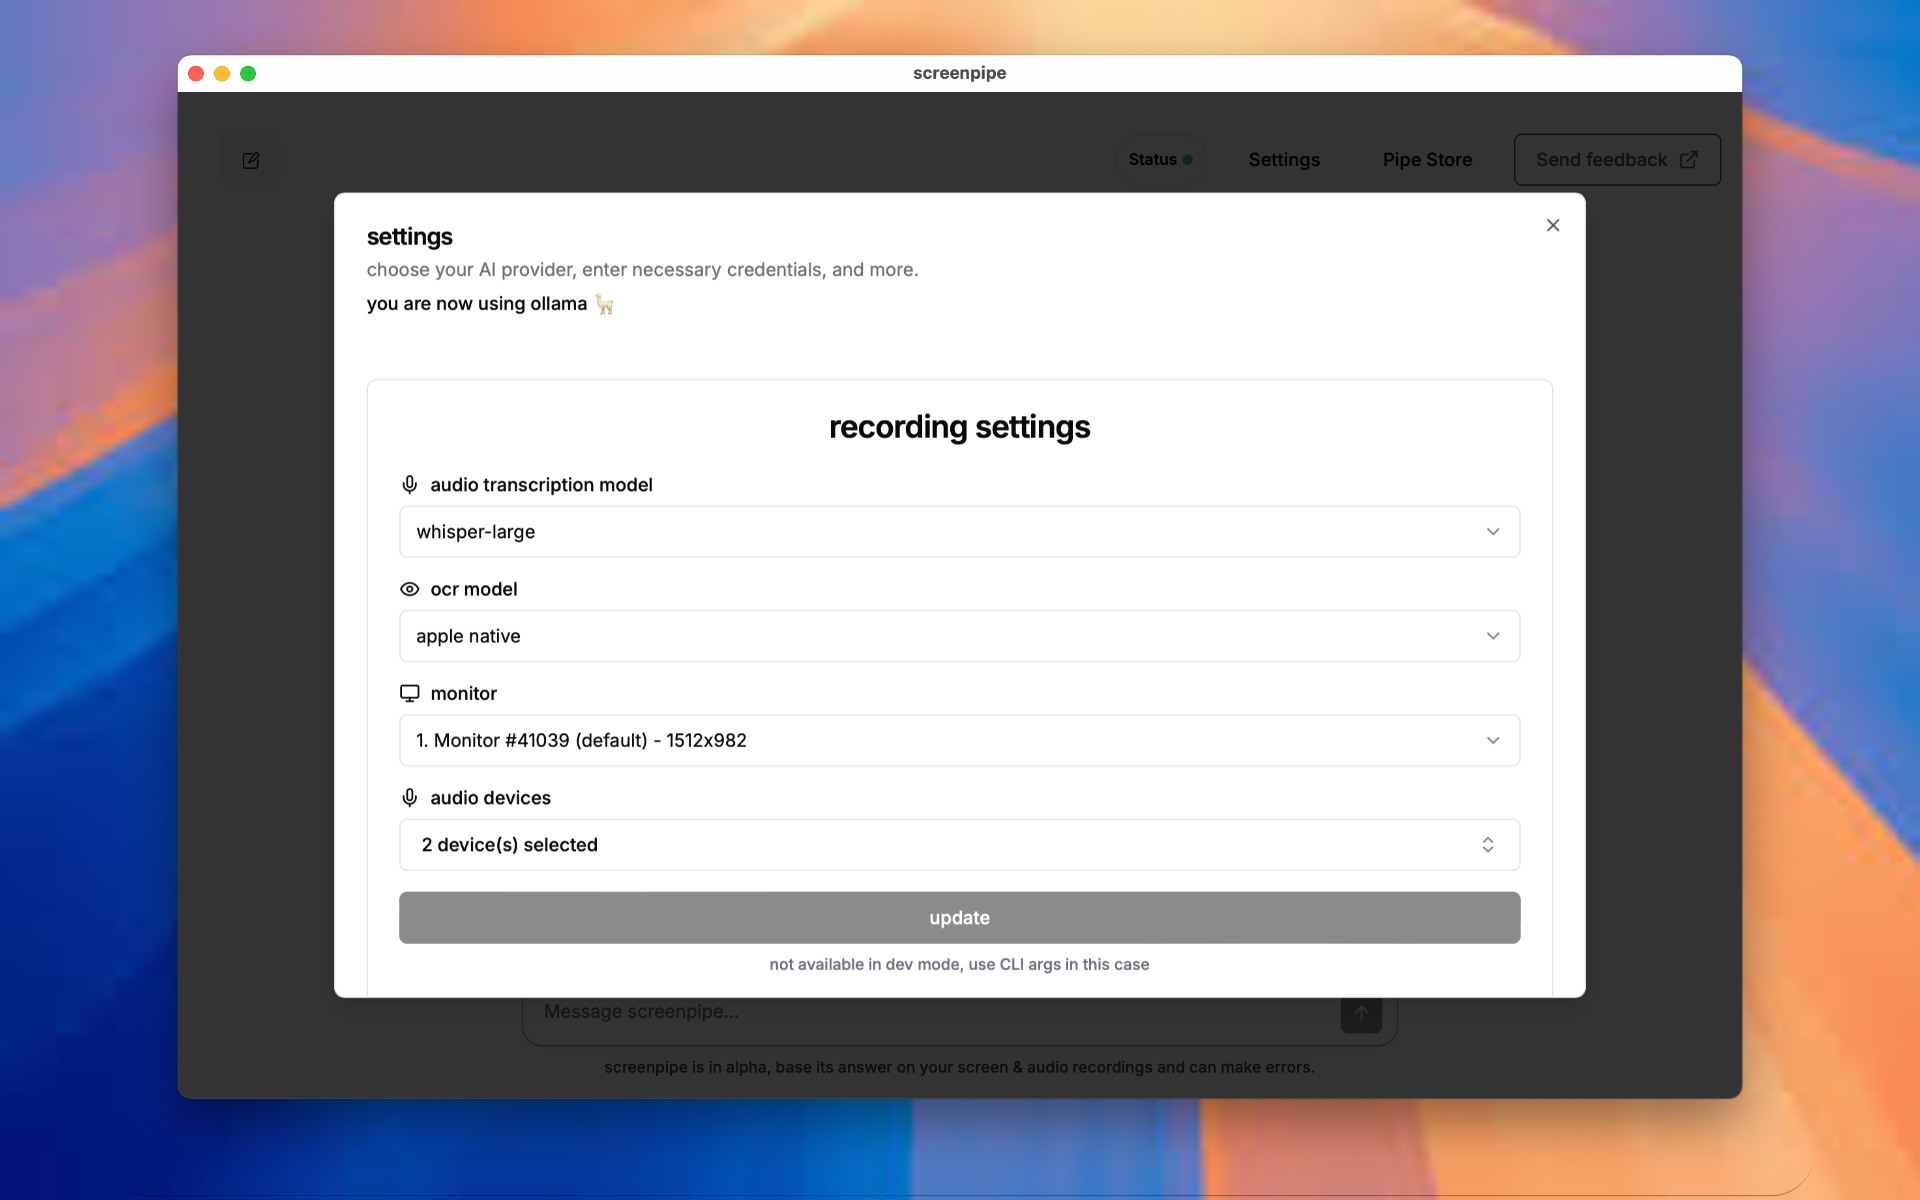Click the green status indicator dot
This screenshot has width=1920, height=1200.
pyautogui.click(x=1188, y=160)
